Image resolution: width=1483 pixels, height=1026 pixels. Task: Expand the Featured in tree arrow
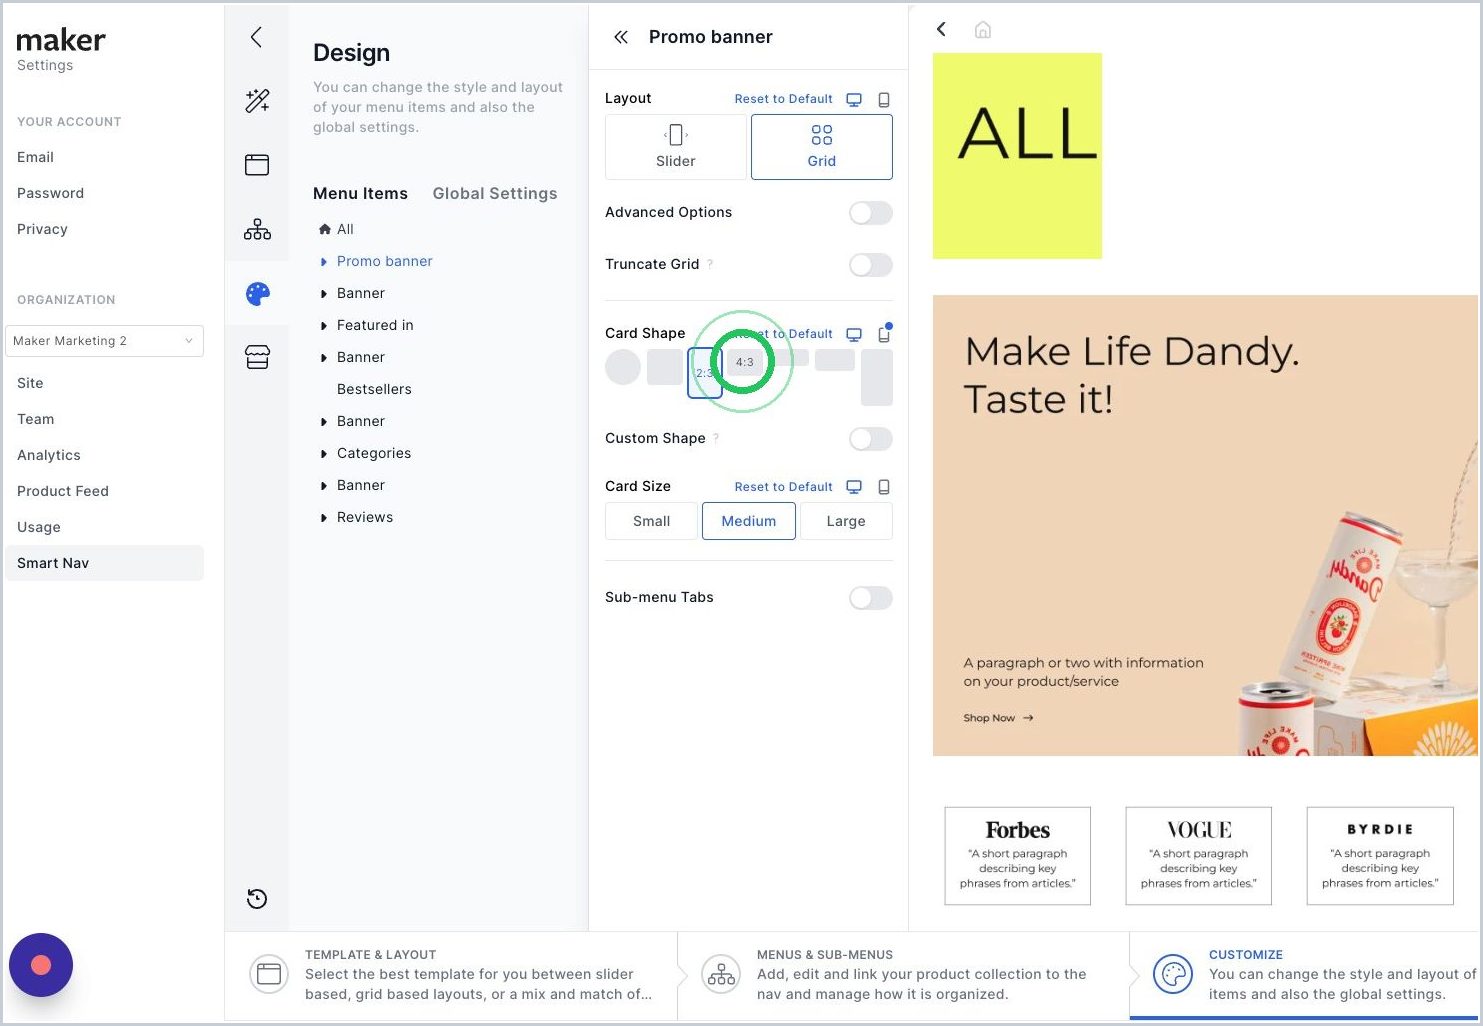[x=323, y=326]
